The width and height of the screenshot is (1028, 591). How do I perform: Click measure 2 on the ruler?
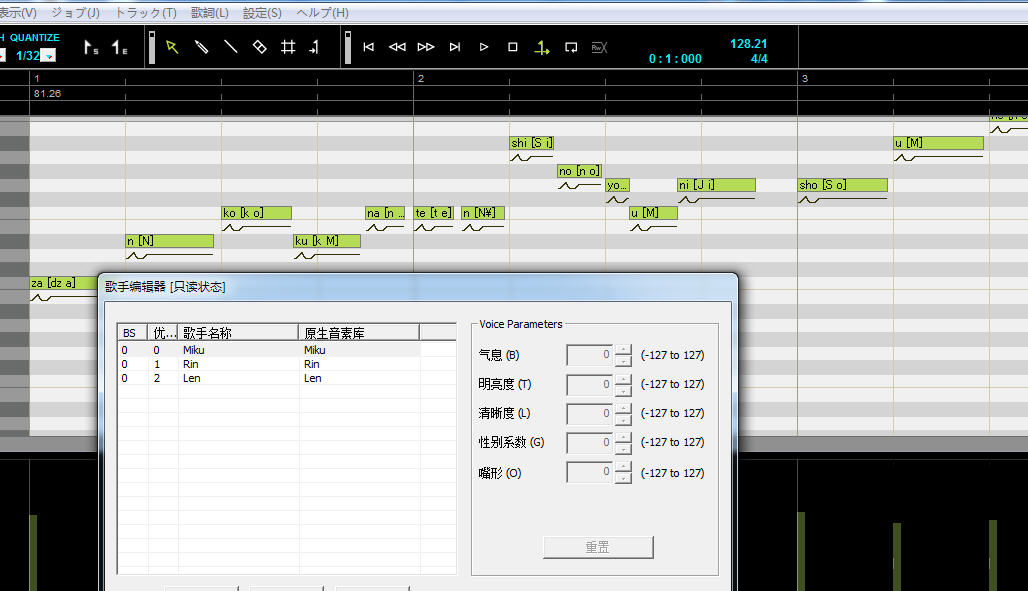tap(421, 78)
